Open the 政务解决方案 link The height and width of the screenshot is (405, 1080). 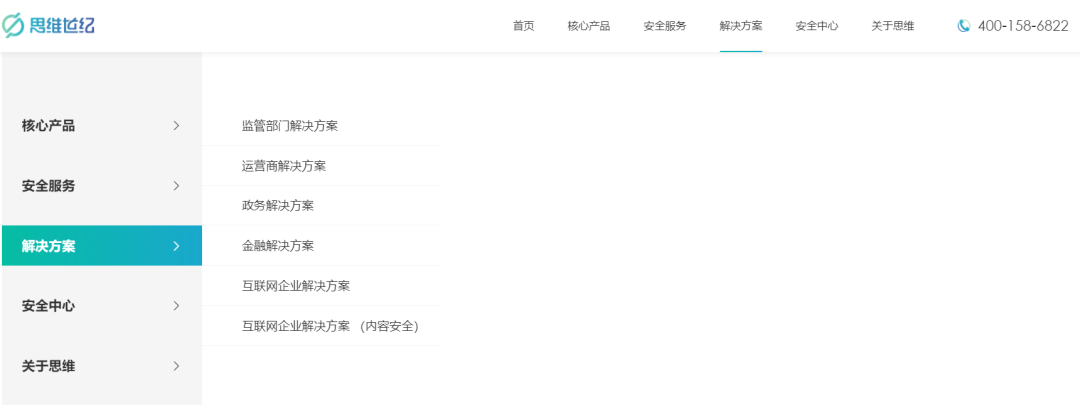(278, 205)
